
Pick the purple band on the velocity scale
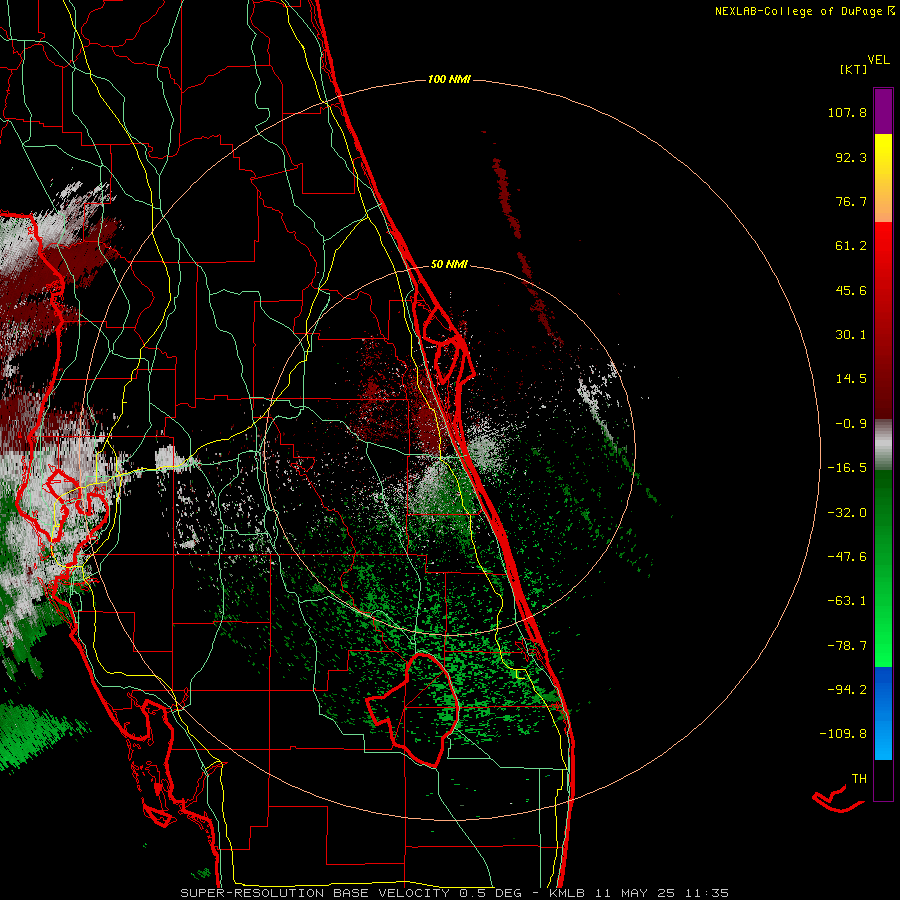coord(883,111)
